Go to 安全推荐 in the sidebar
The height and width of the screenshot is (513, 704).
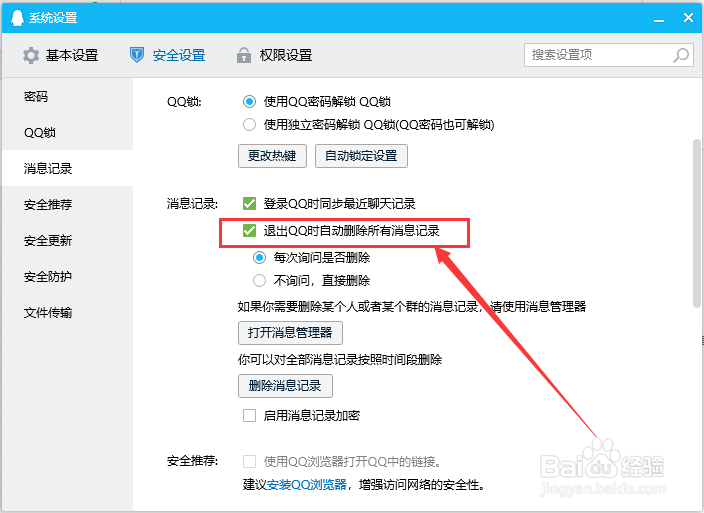pyautogui.click(x=67, y=205)
